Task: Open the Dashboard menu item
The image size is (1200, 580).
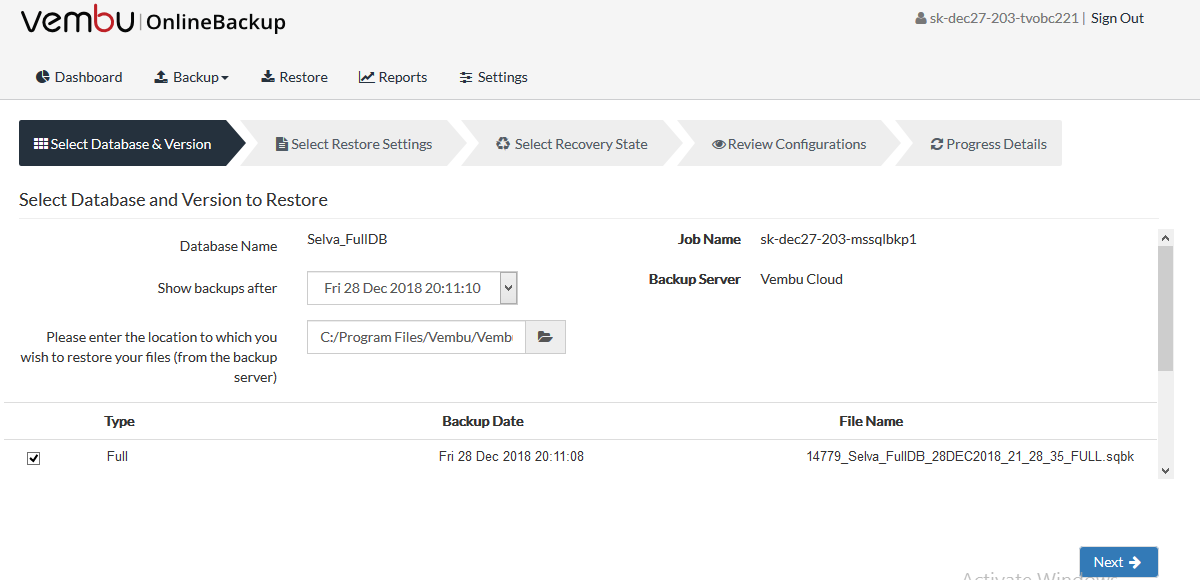Action: click(79, 77)
